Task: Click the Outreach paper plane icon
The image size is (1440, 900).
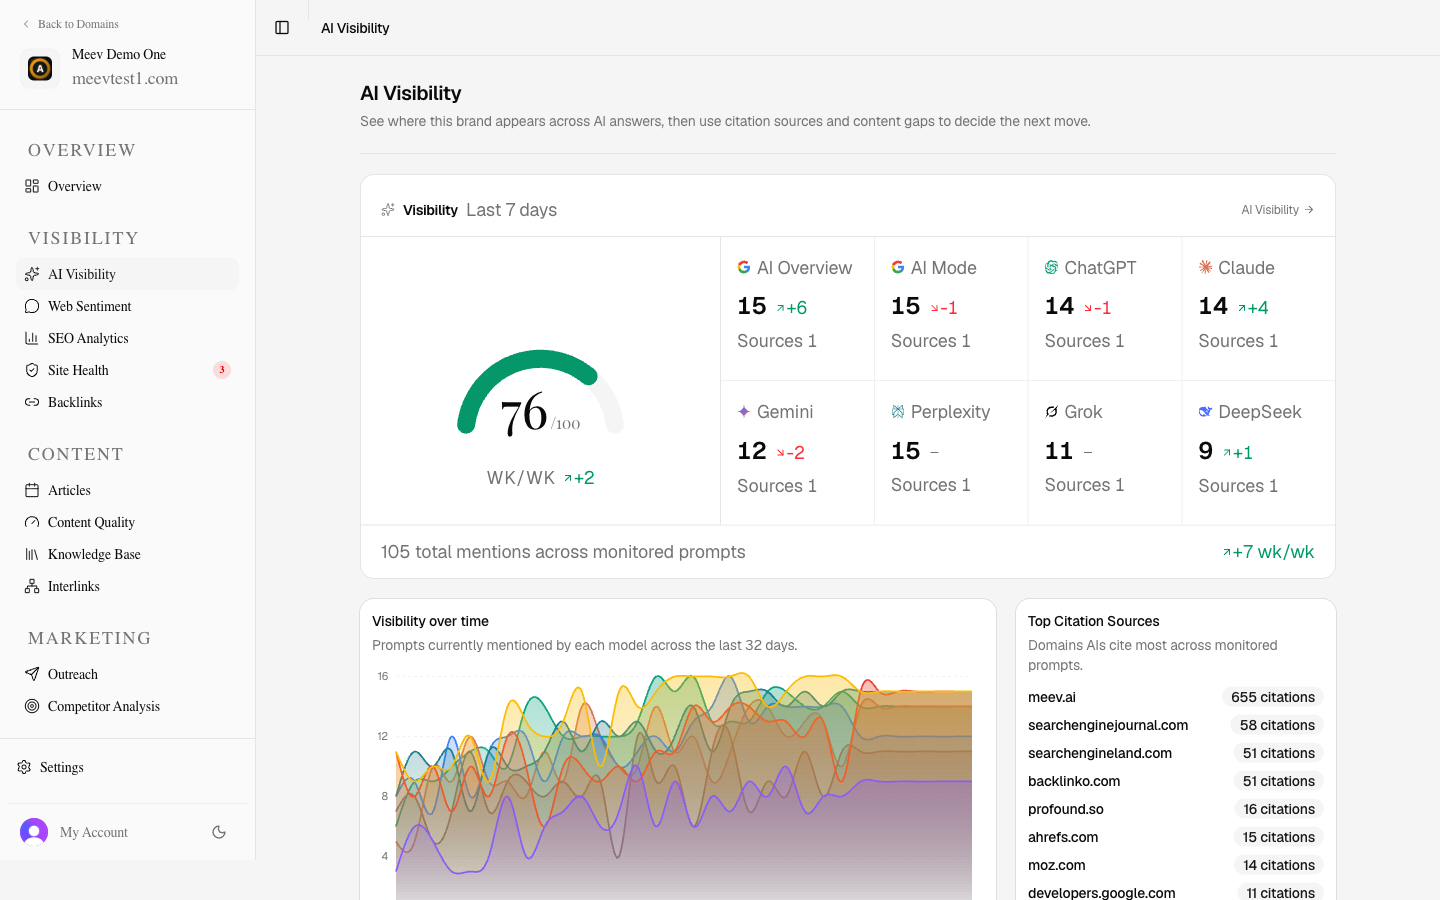Action: 32,674
